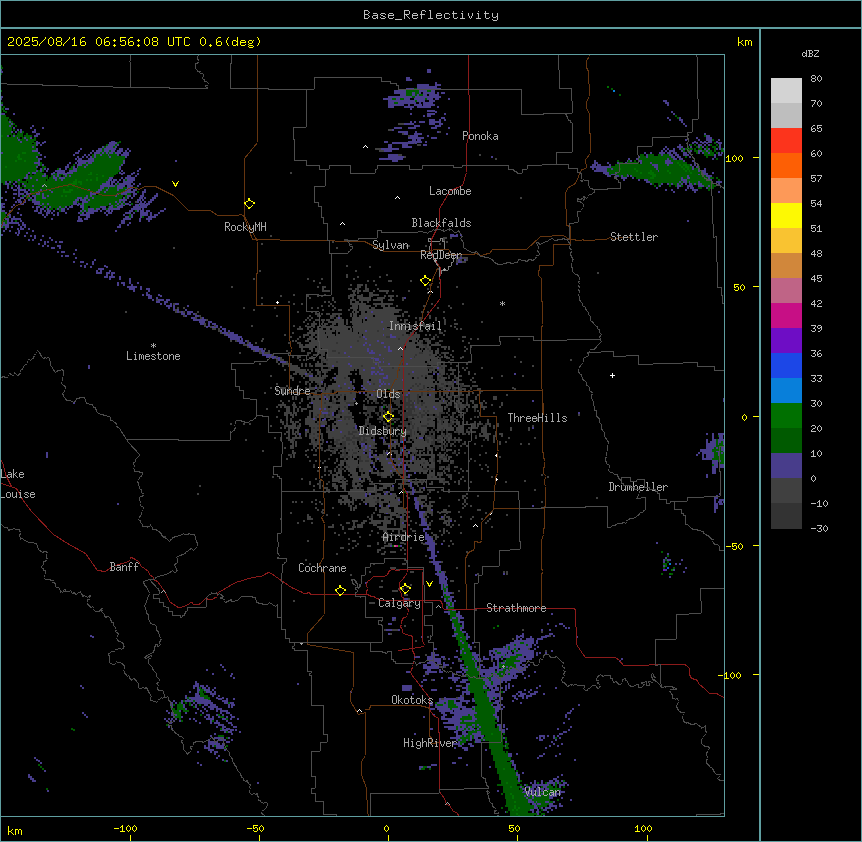Click the km label on the bottom axis
Image resolution: width=862 pixels, height=842 pixels.
coord(15,830)
